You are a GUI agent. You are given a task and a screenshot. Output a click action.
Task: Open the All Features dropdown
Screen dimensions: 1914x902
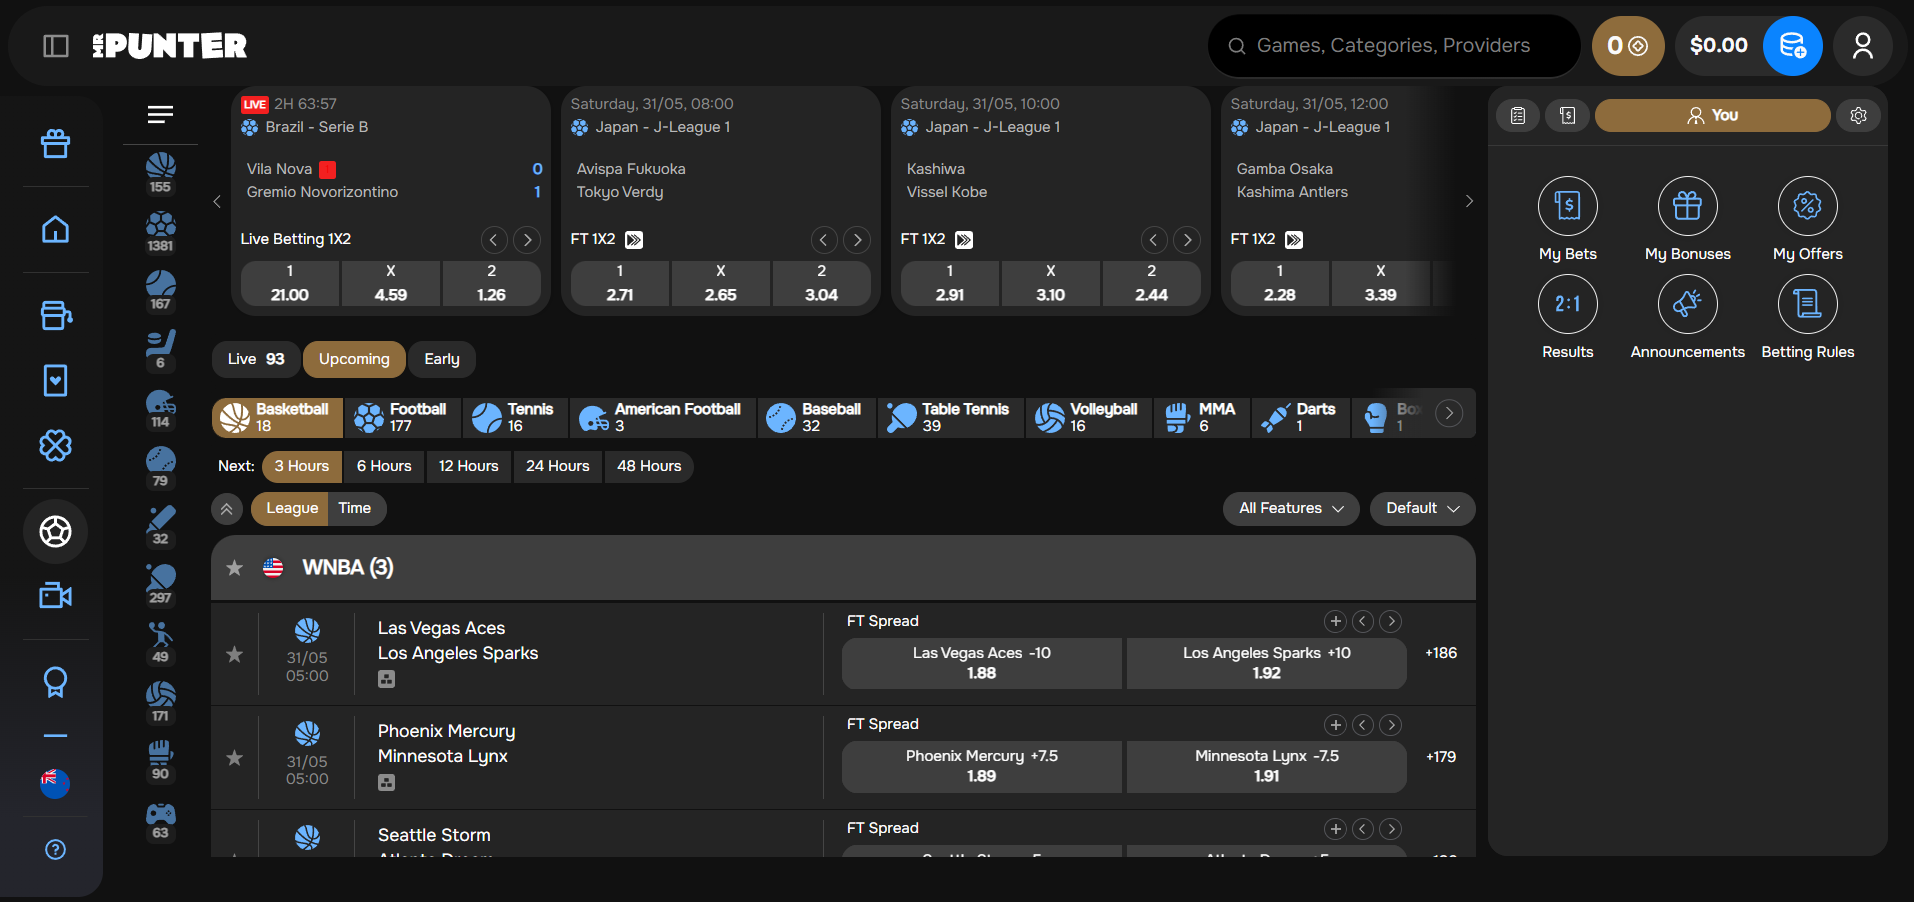1290,508
